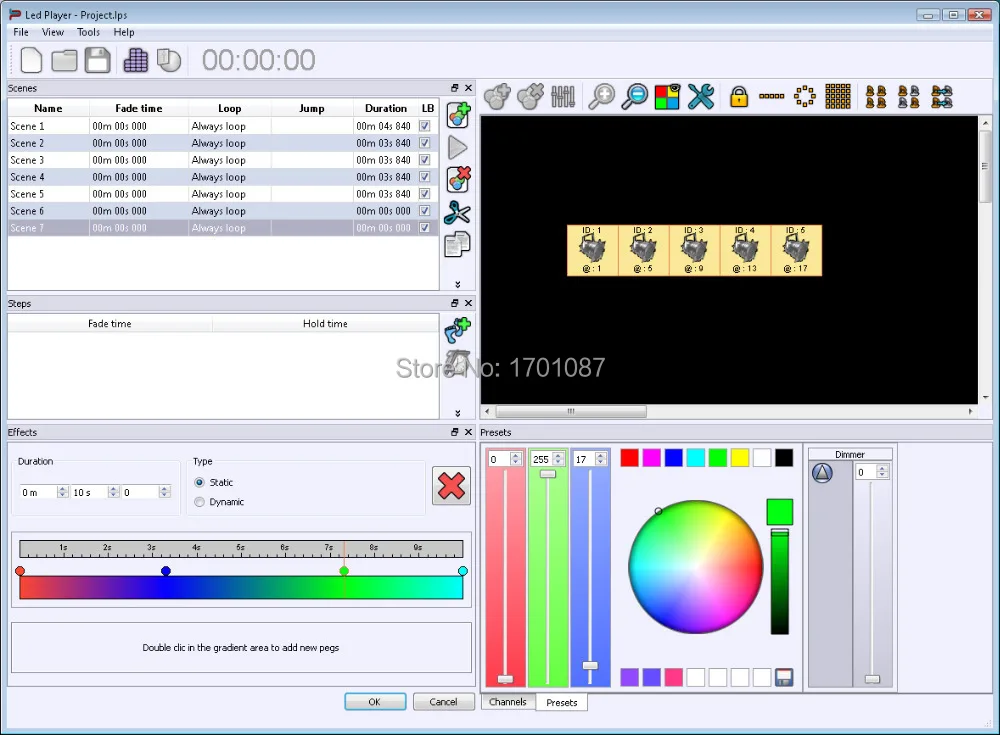The width and height of the screenshot is (1000, 735).
Task: Click the Scenes Fade time column header
Action: [139, 108]
